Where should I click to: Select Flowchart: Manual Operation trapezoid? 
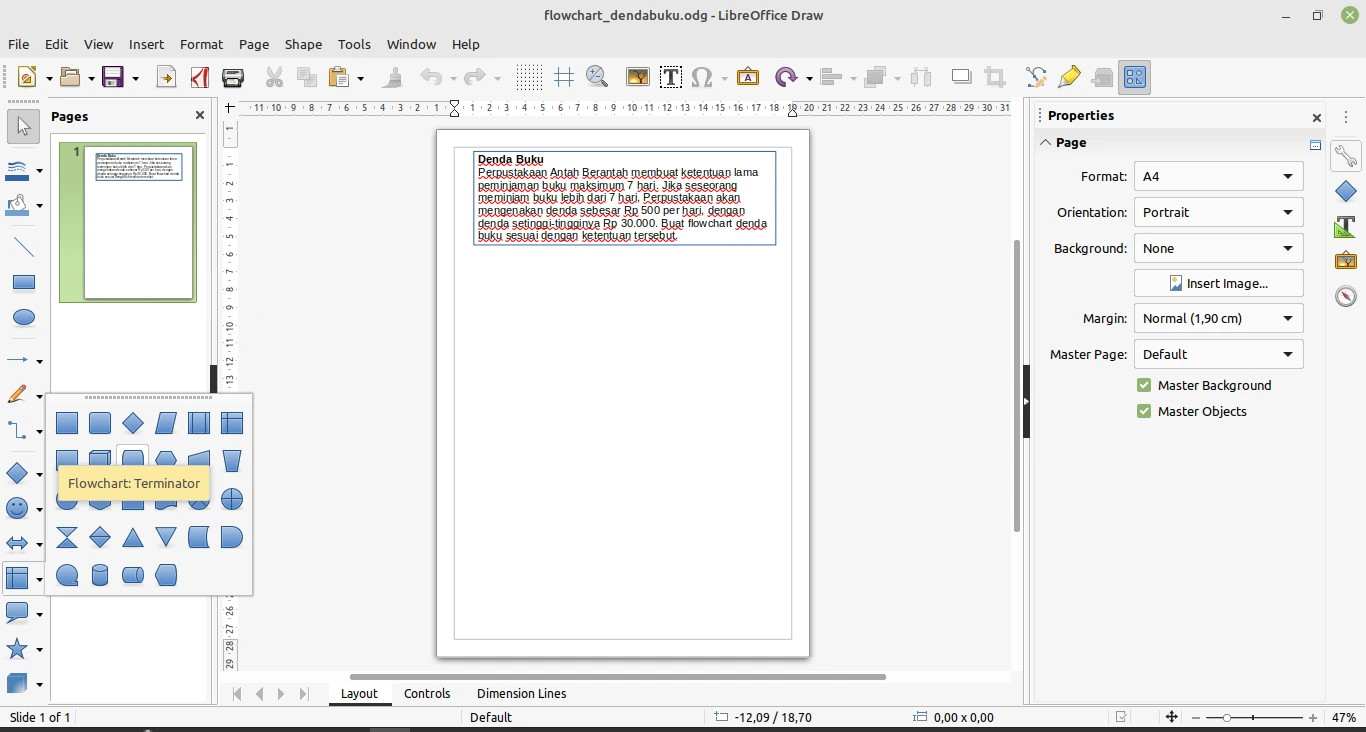(x=232, y=460)
